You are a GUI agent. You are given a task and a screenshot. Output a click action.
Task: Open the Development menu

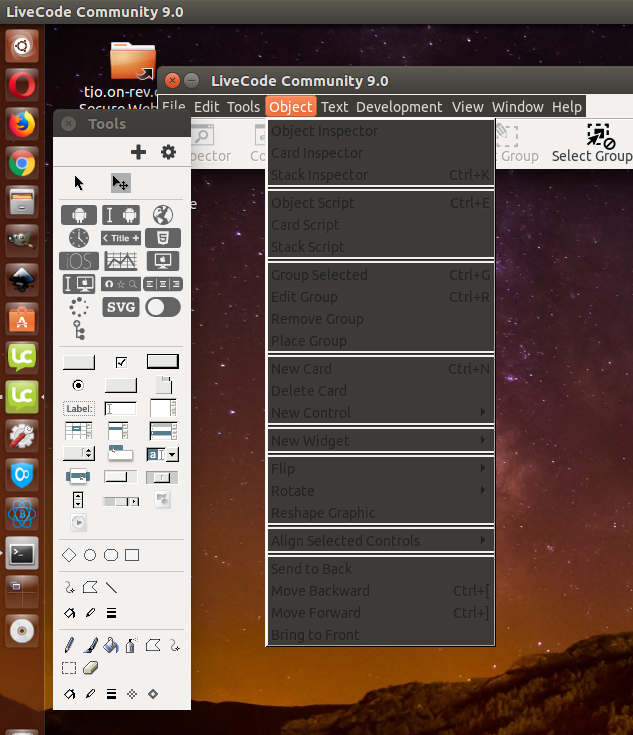click(x=398, y=107)
